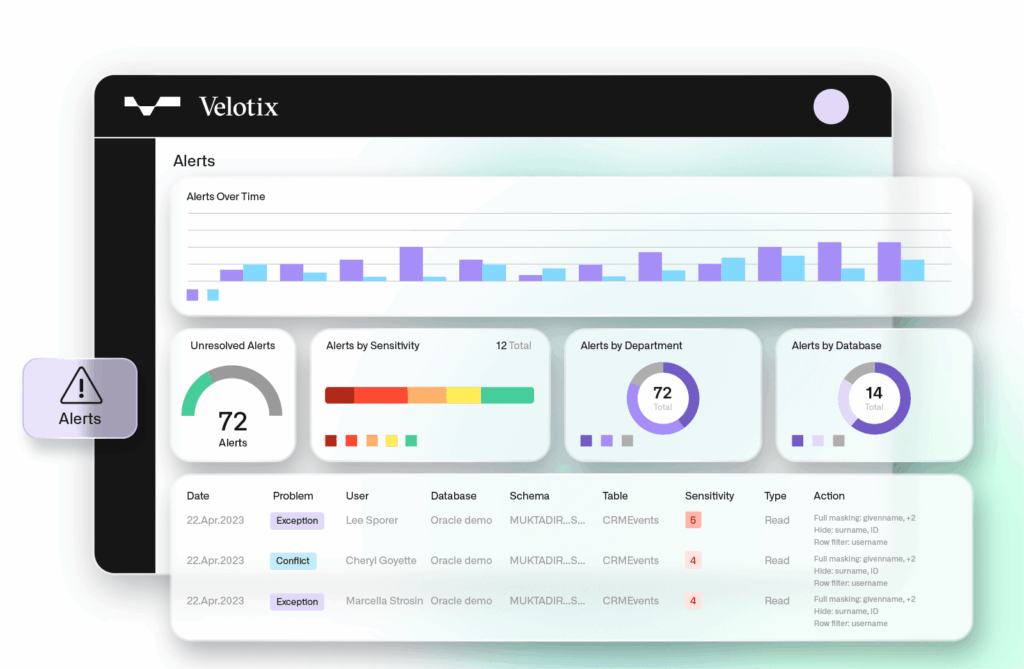This screenshot has width=1024, height=669.
Task: Click the sensitivity 4 badge for Marcella Strosin
Action: click(x=693, y=600)
